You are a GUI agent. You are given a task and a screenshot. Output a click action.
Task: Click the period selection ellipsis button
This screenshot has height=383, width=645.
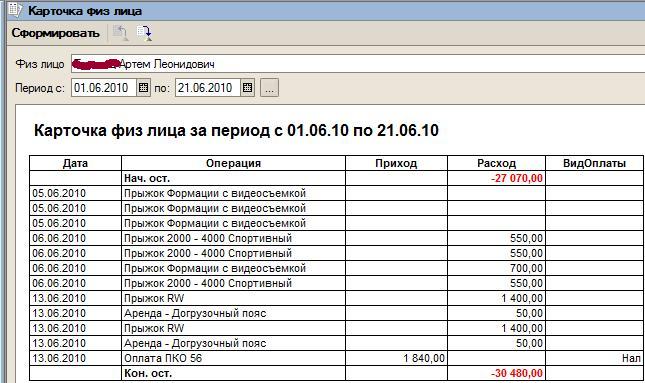pos(269,88)
